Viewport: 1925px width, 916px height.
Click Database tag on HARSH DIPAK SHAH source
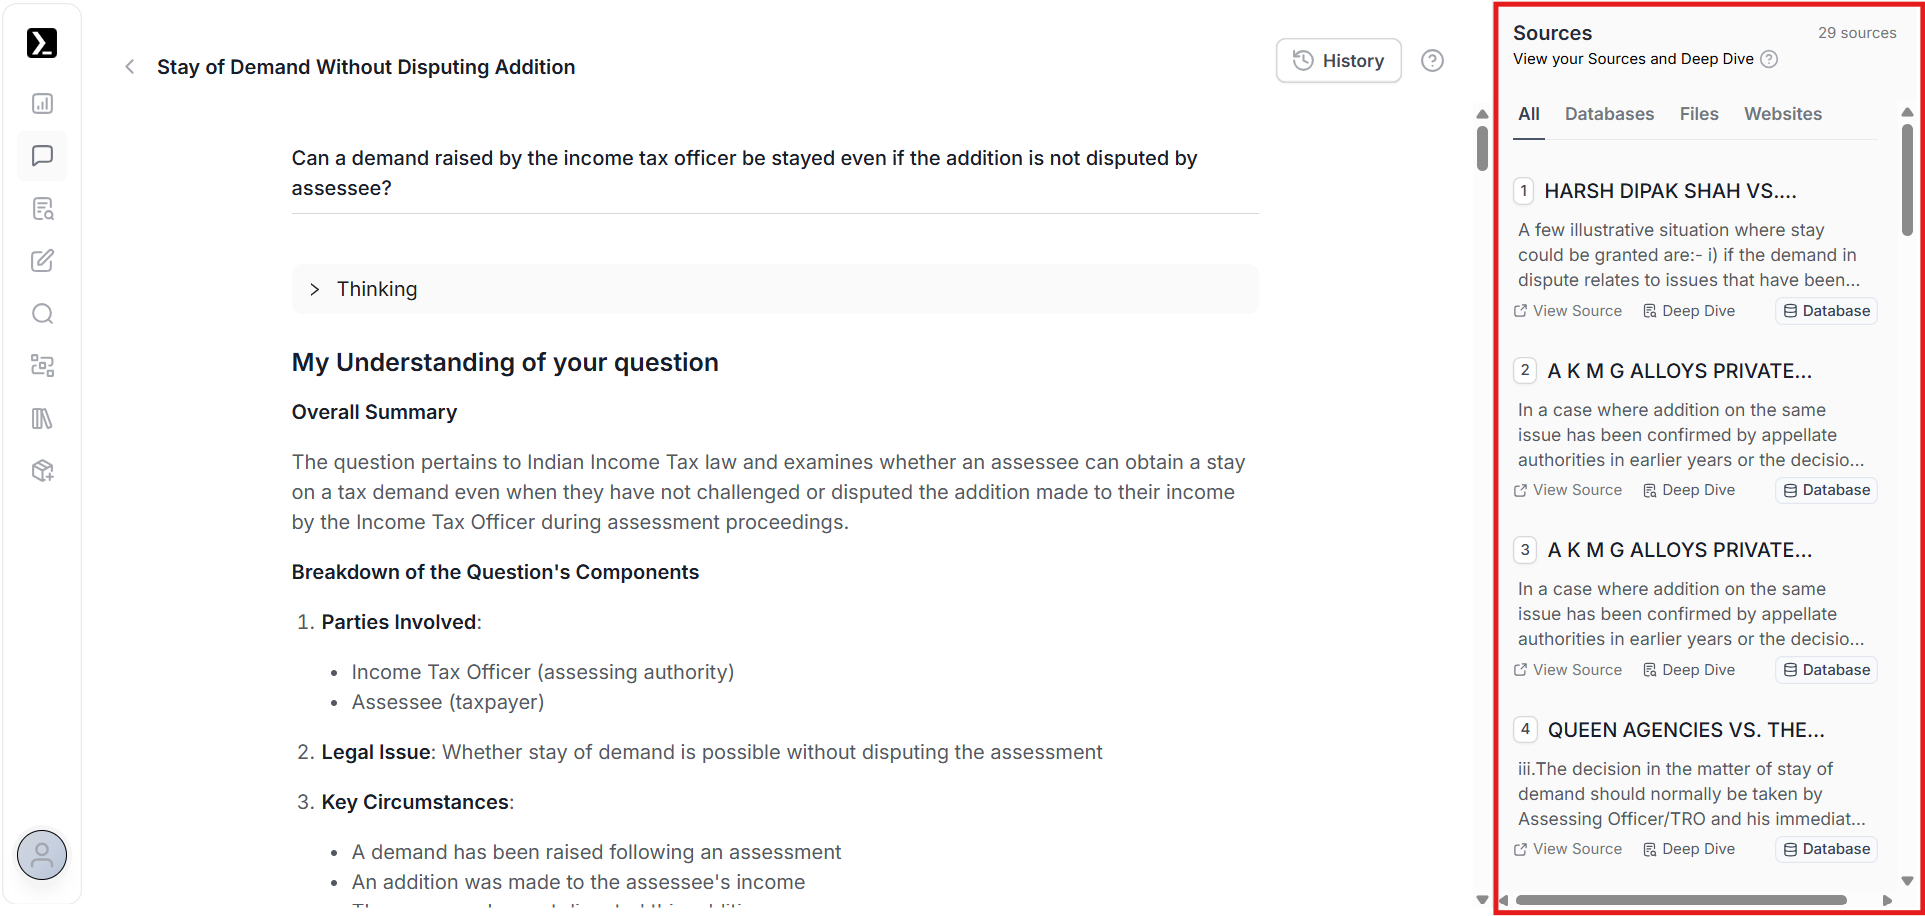1826,311
